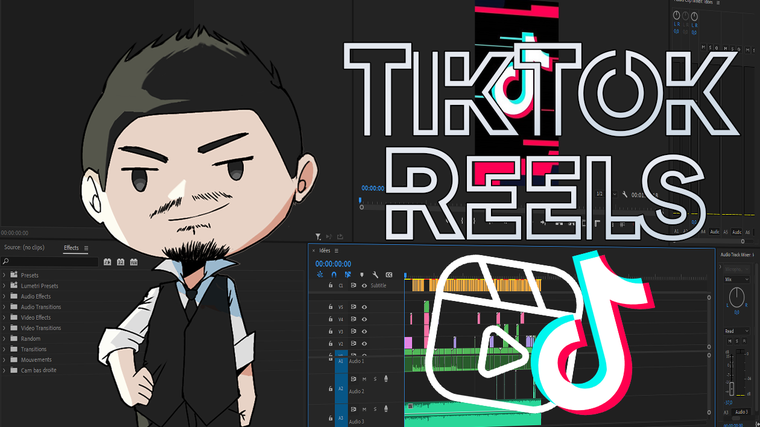Hide the Subtitle track with eye icon
Screen dimensions: 760x427
364,285
